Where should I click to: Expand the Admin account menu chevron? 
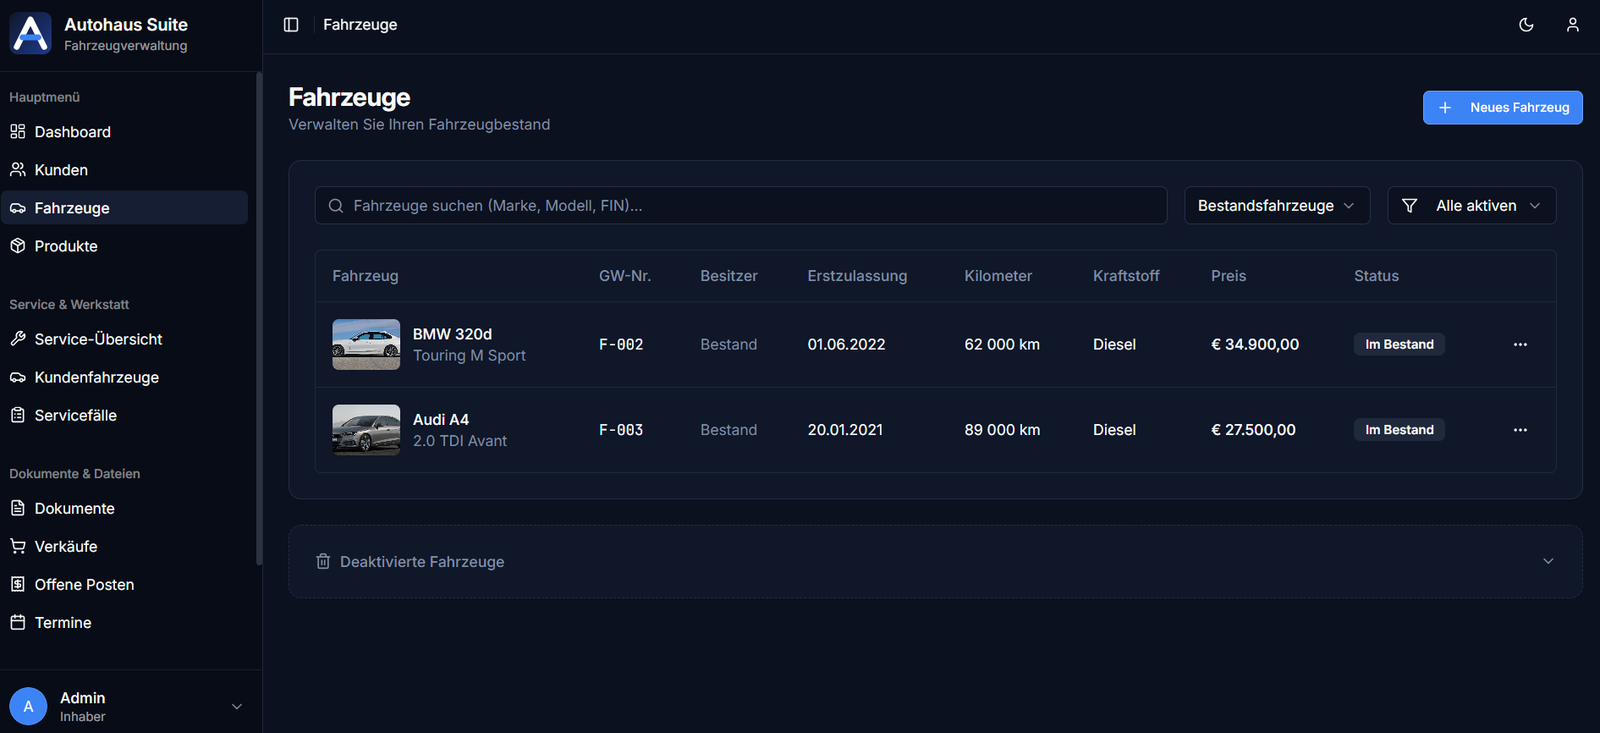tap(237, 706)
